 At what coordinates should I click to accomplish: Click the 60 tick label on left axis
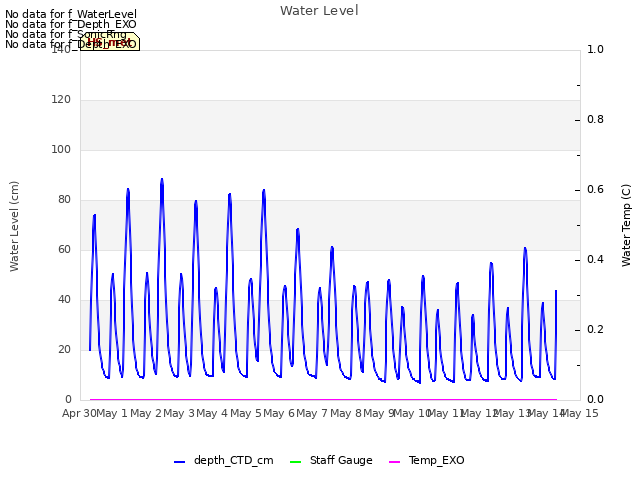(64, 249)
